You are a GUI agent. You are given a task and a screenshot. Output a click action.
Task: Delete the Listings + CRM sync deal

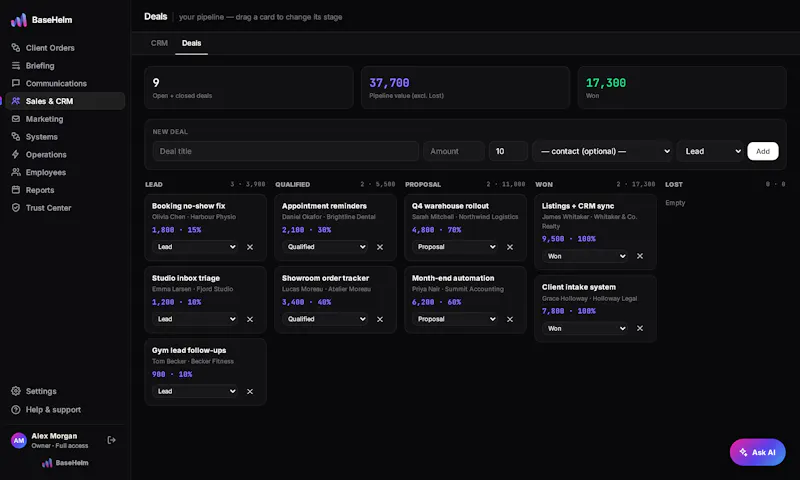coord(640,256)
